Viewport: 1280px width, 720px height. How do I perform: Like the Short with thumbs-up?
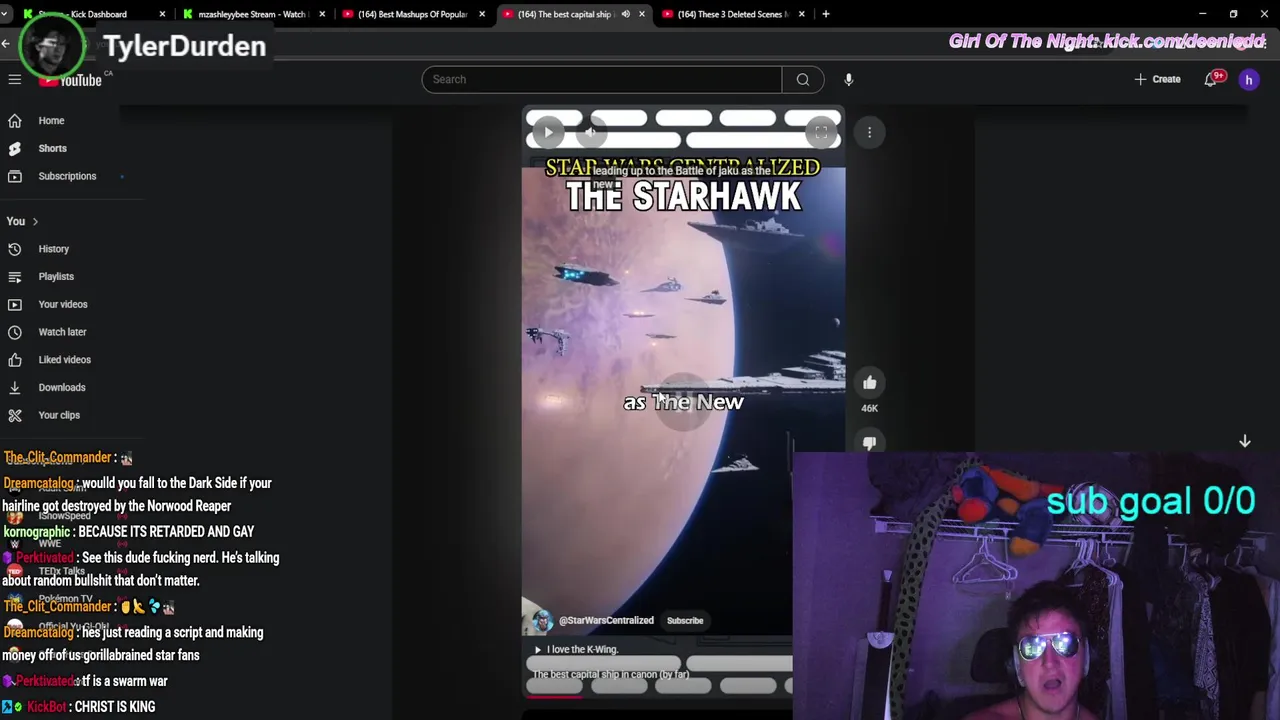[869, 382]
